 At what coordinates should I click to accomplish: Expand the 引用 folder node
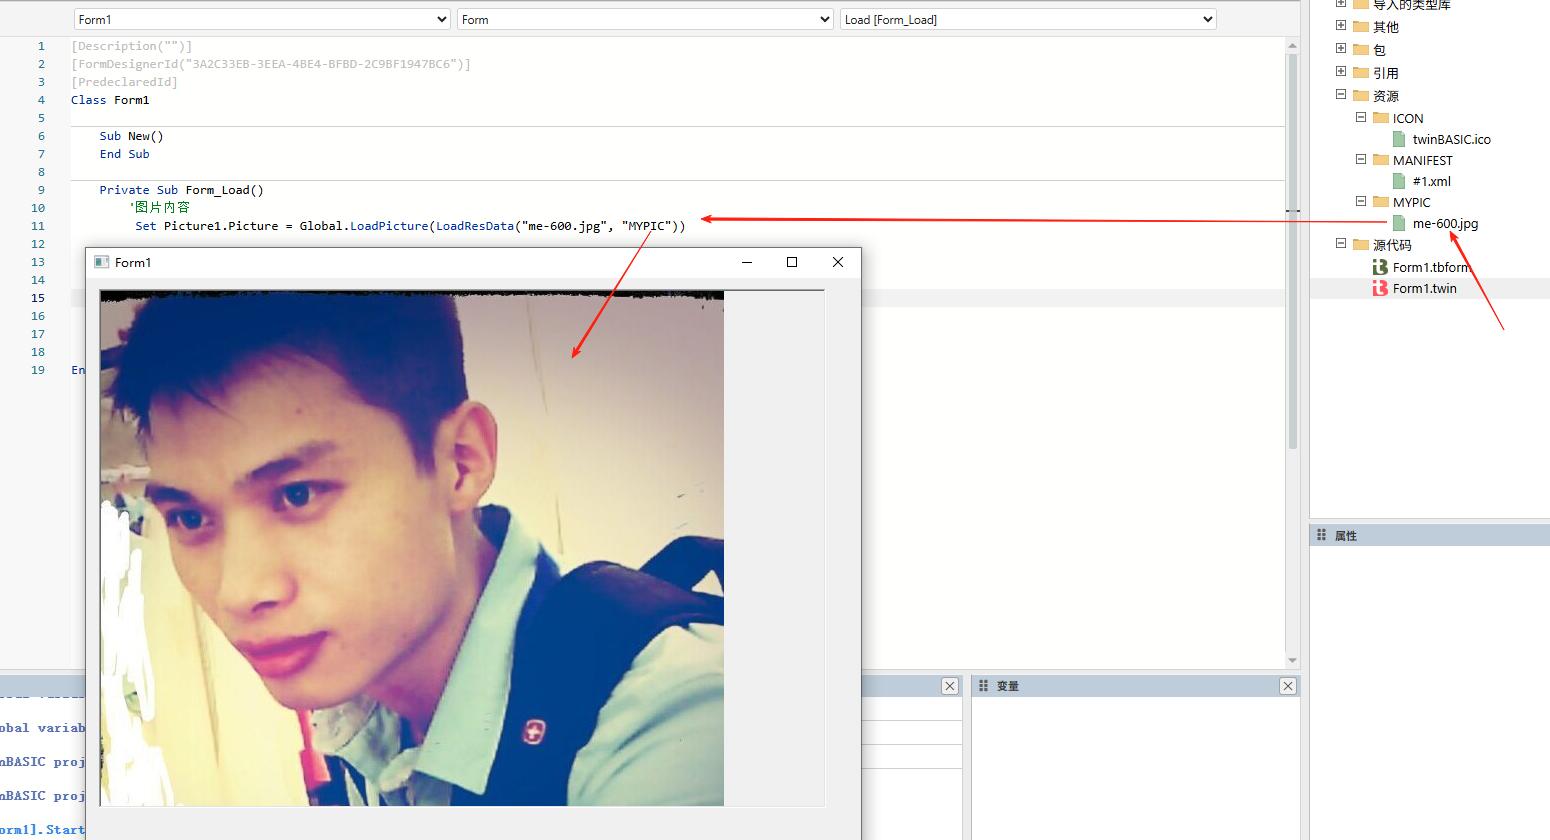click(1341, 72)
